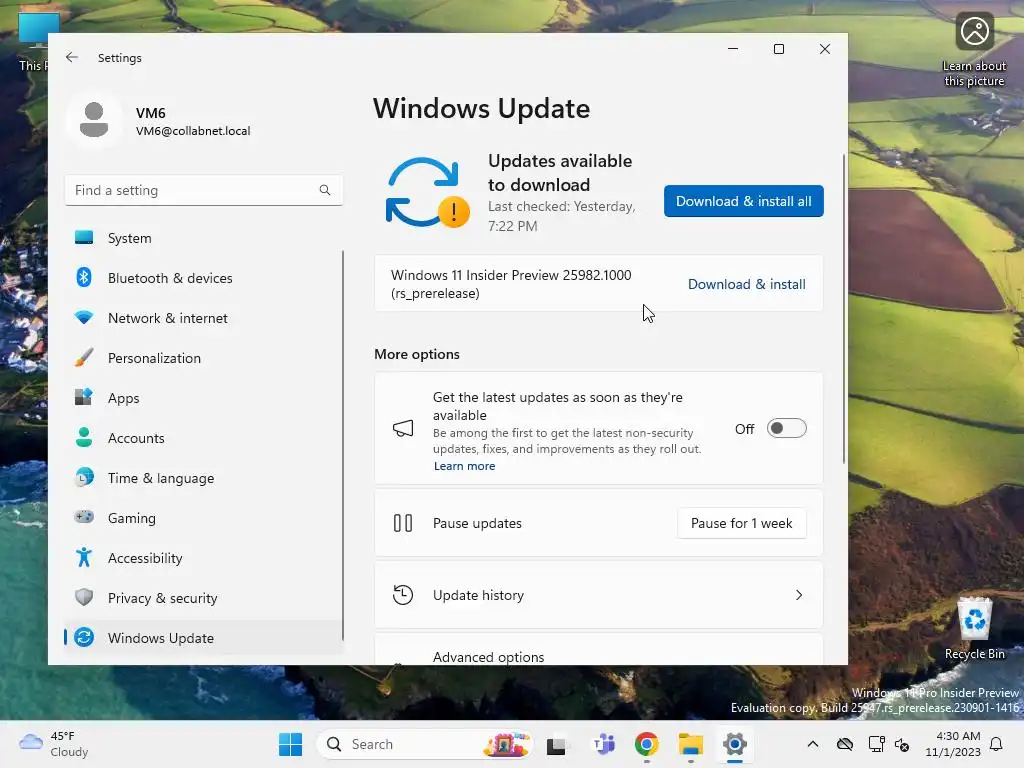Select Apps in the sidebar
This screenshot has height=768, width=1024.
coord(204,398)
